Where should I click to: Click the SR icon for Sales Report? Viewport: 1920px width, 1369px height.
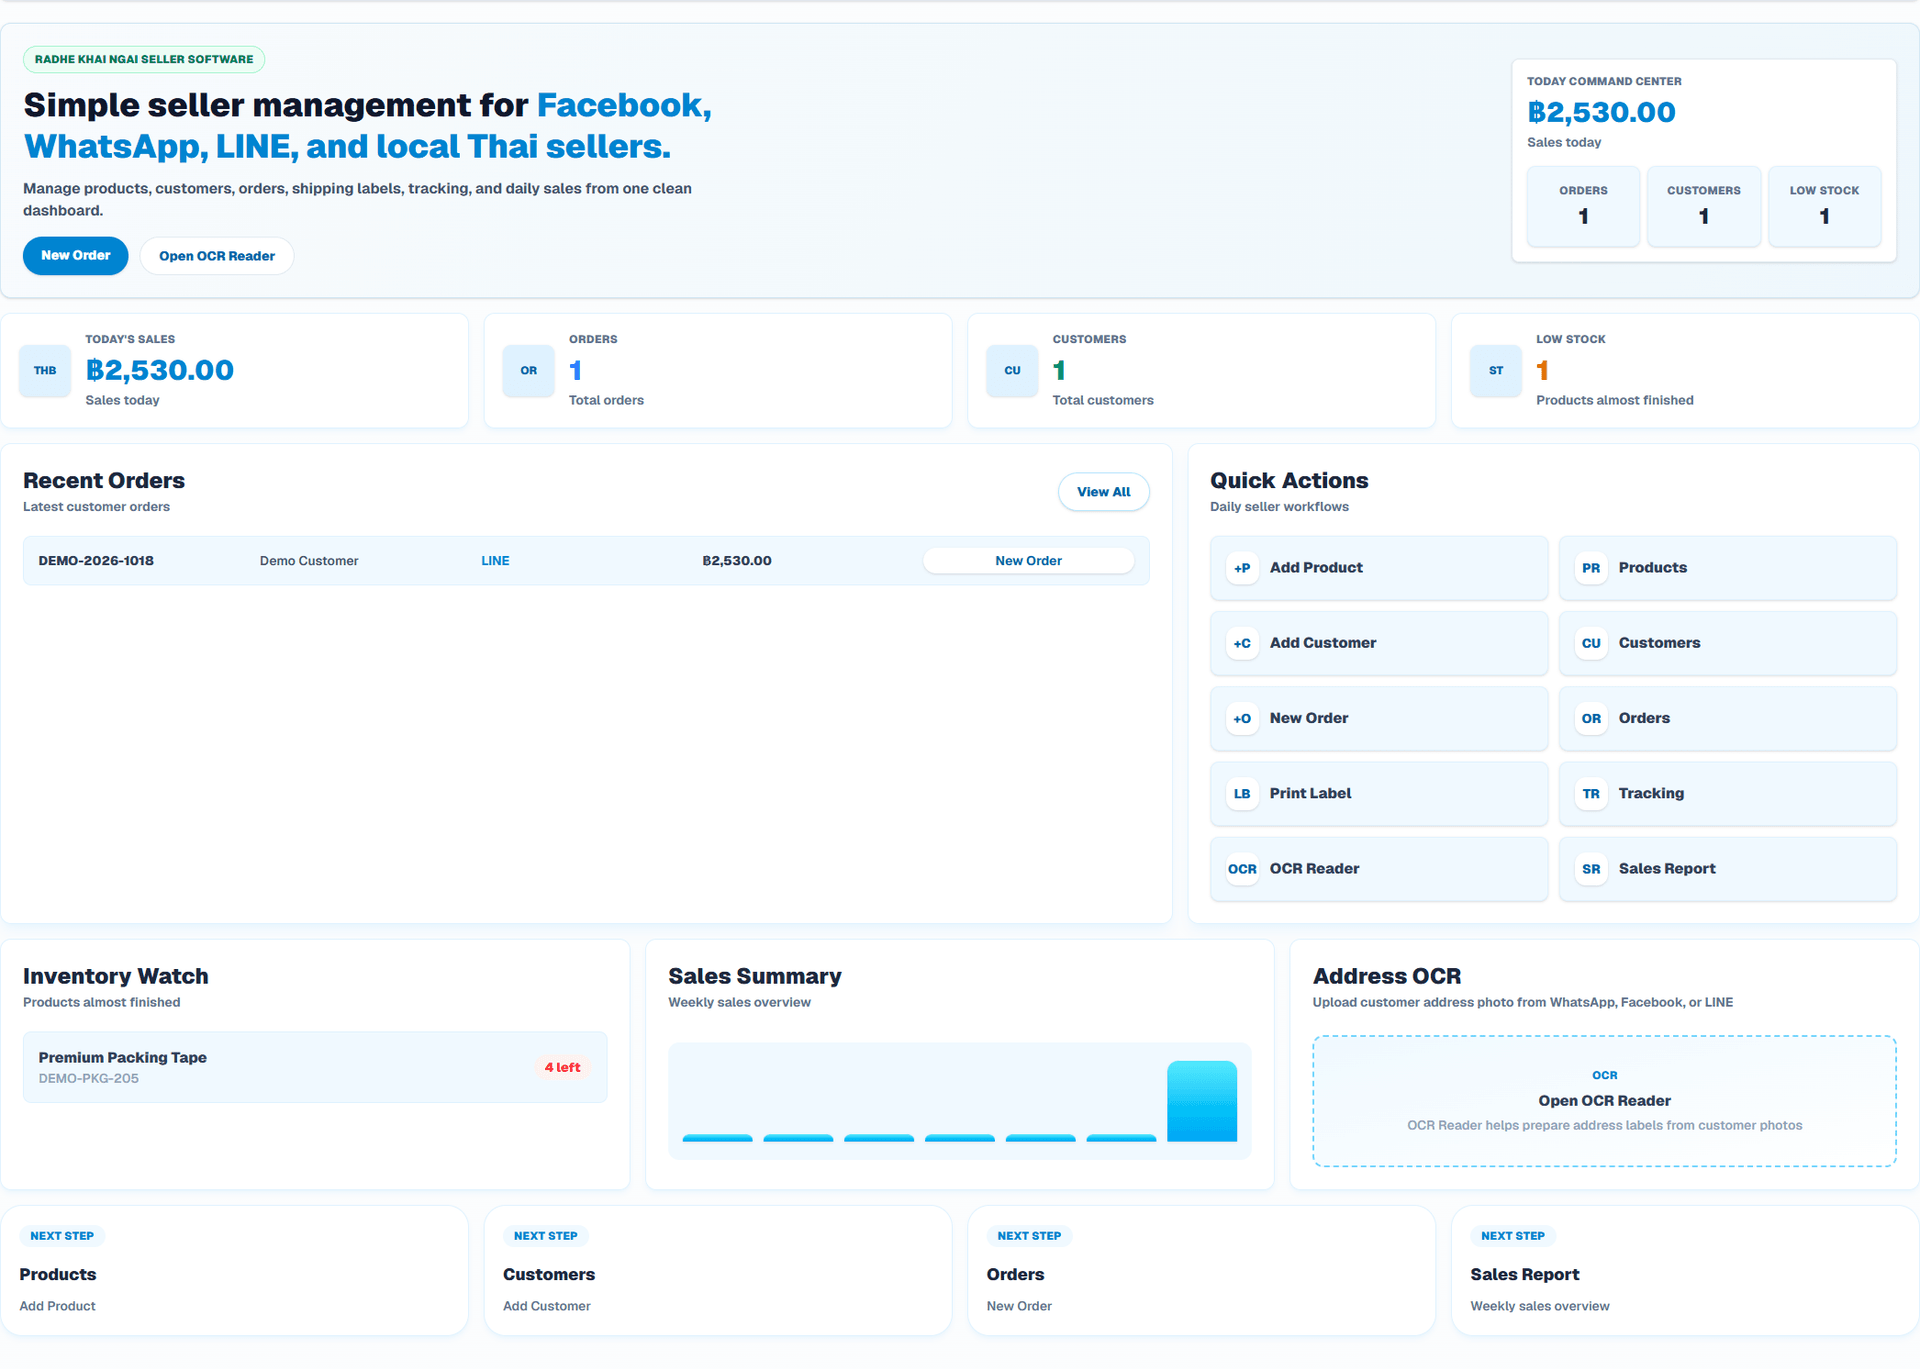1591,869
